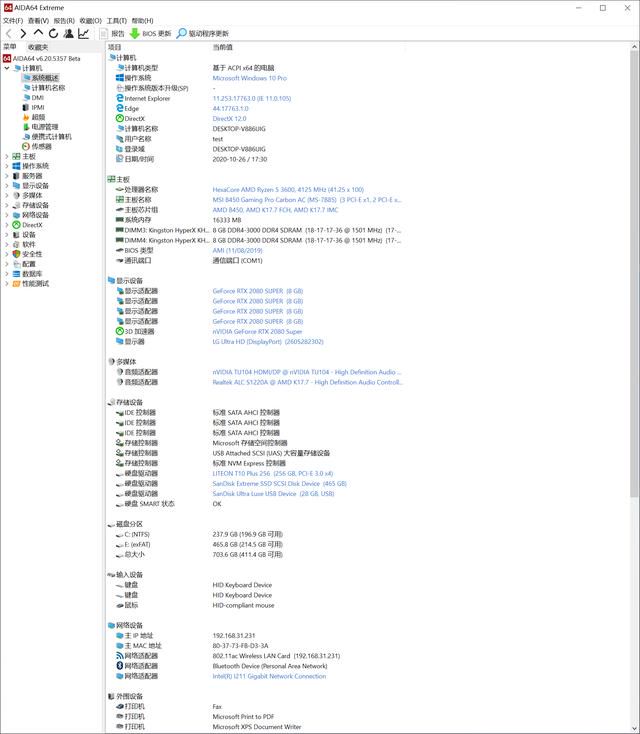Open the 查看(V) menu
640x734 pixels.
pyautogui.click(x=38, y=21)
